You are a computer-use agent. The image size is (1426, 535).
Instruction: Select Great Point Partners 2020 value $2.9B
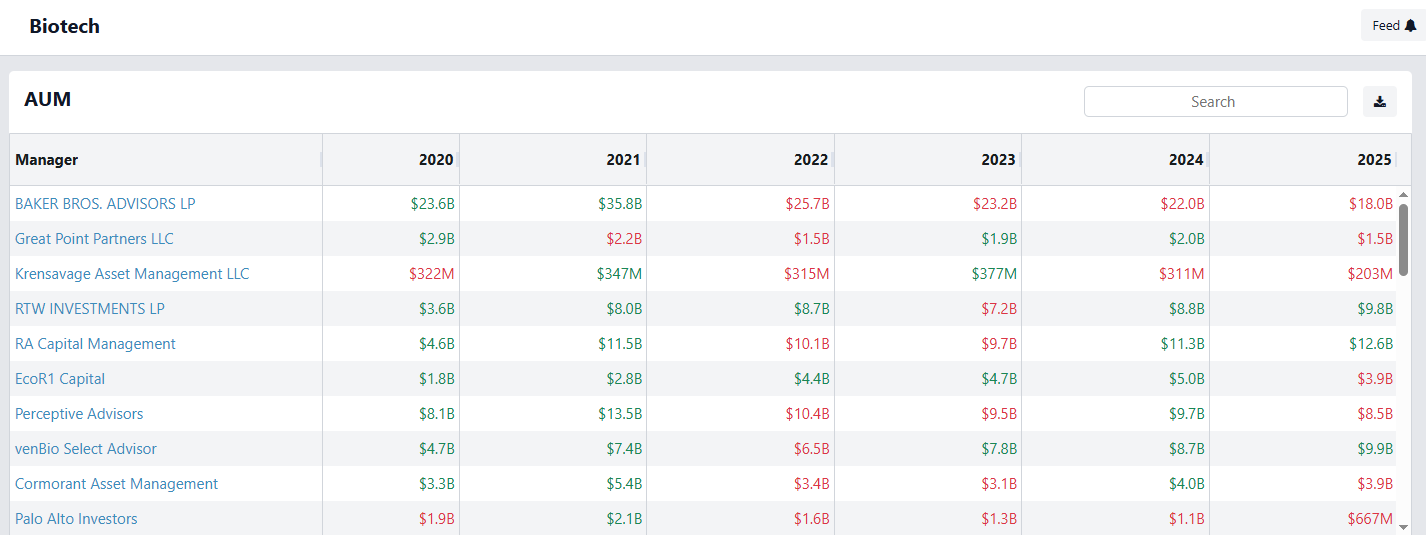coord(437,238)
